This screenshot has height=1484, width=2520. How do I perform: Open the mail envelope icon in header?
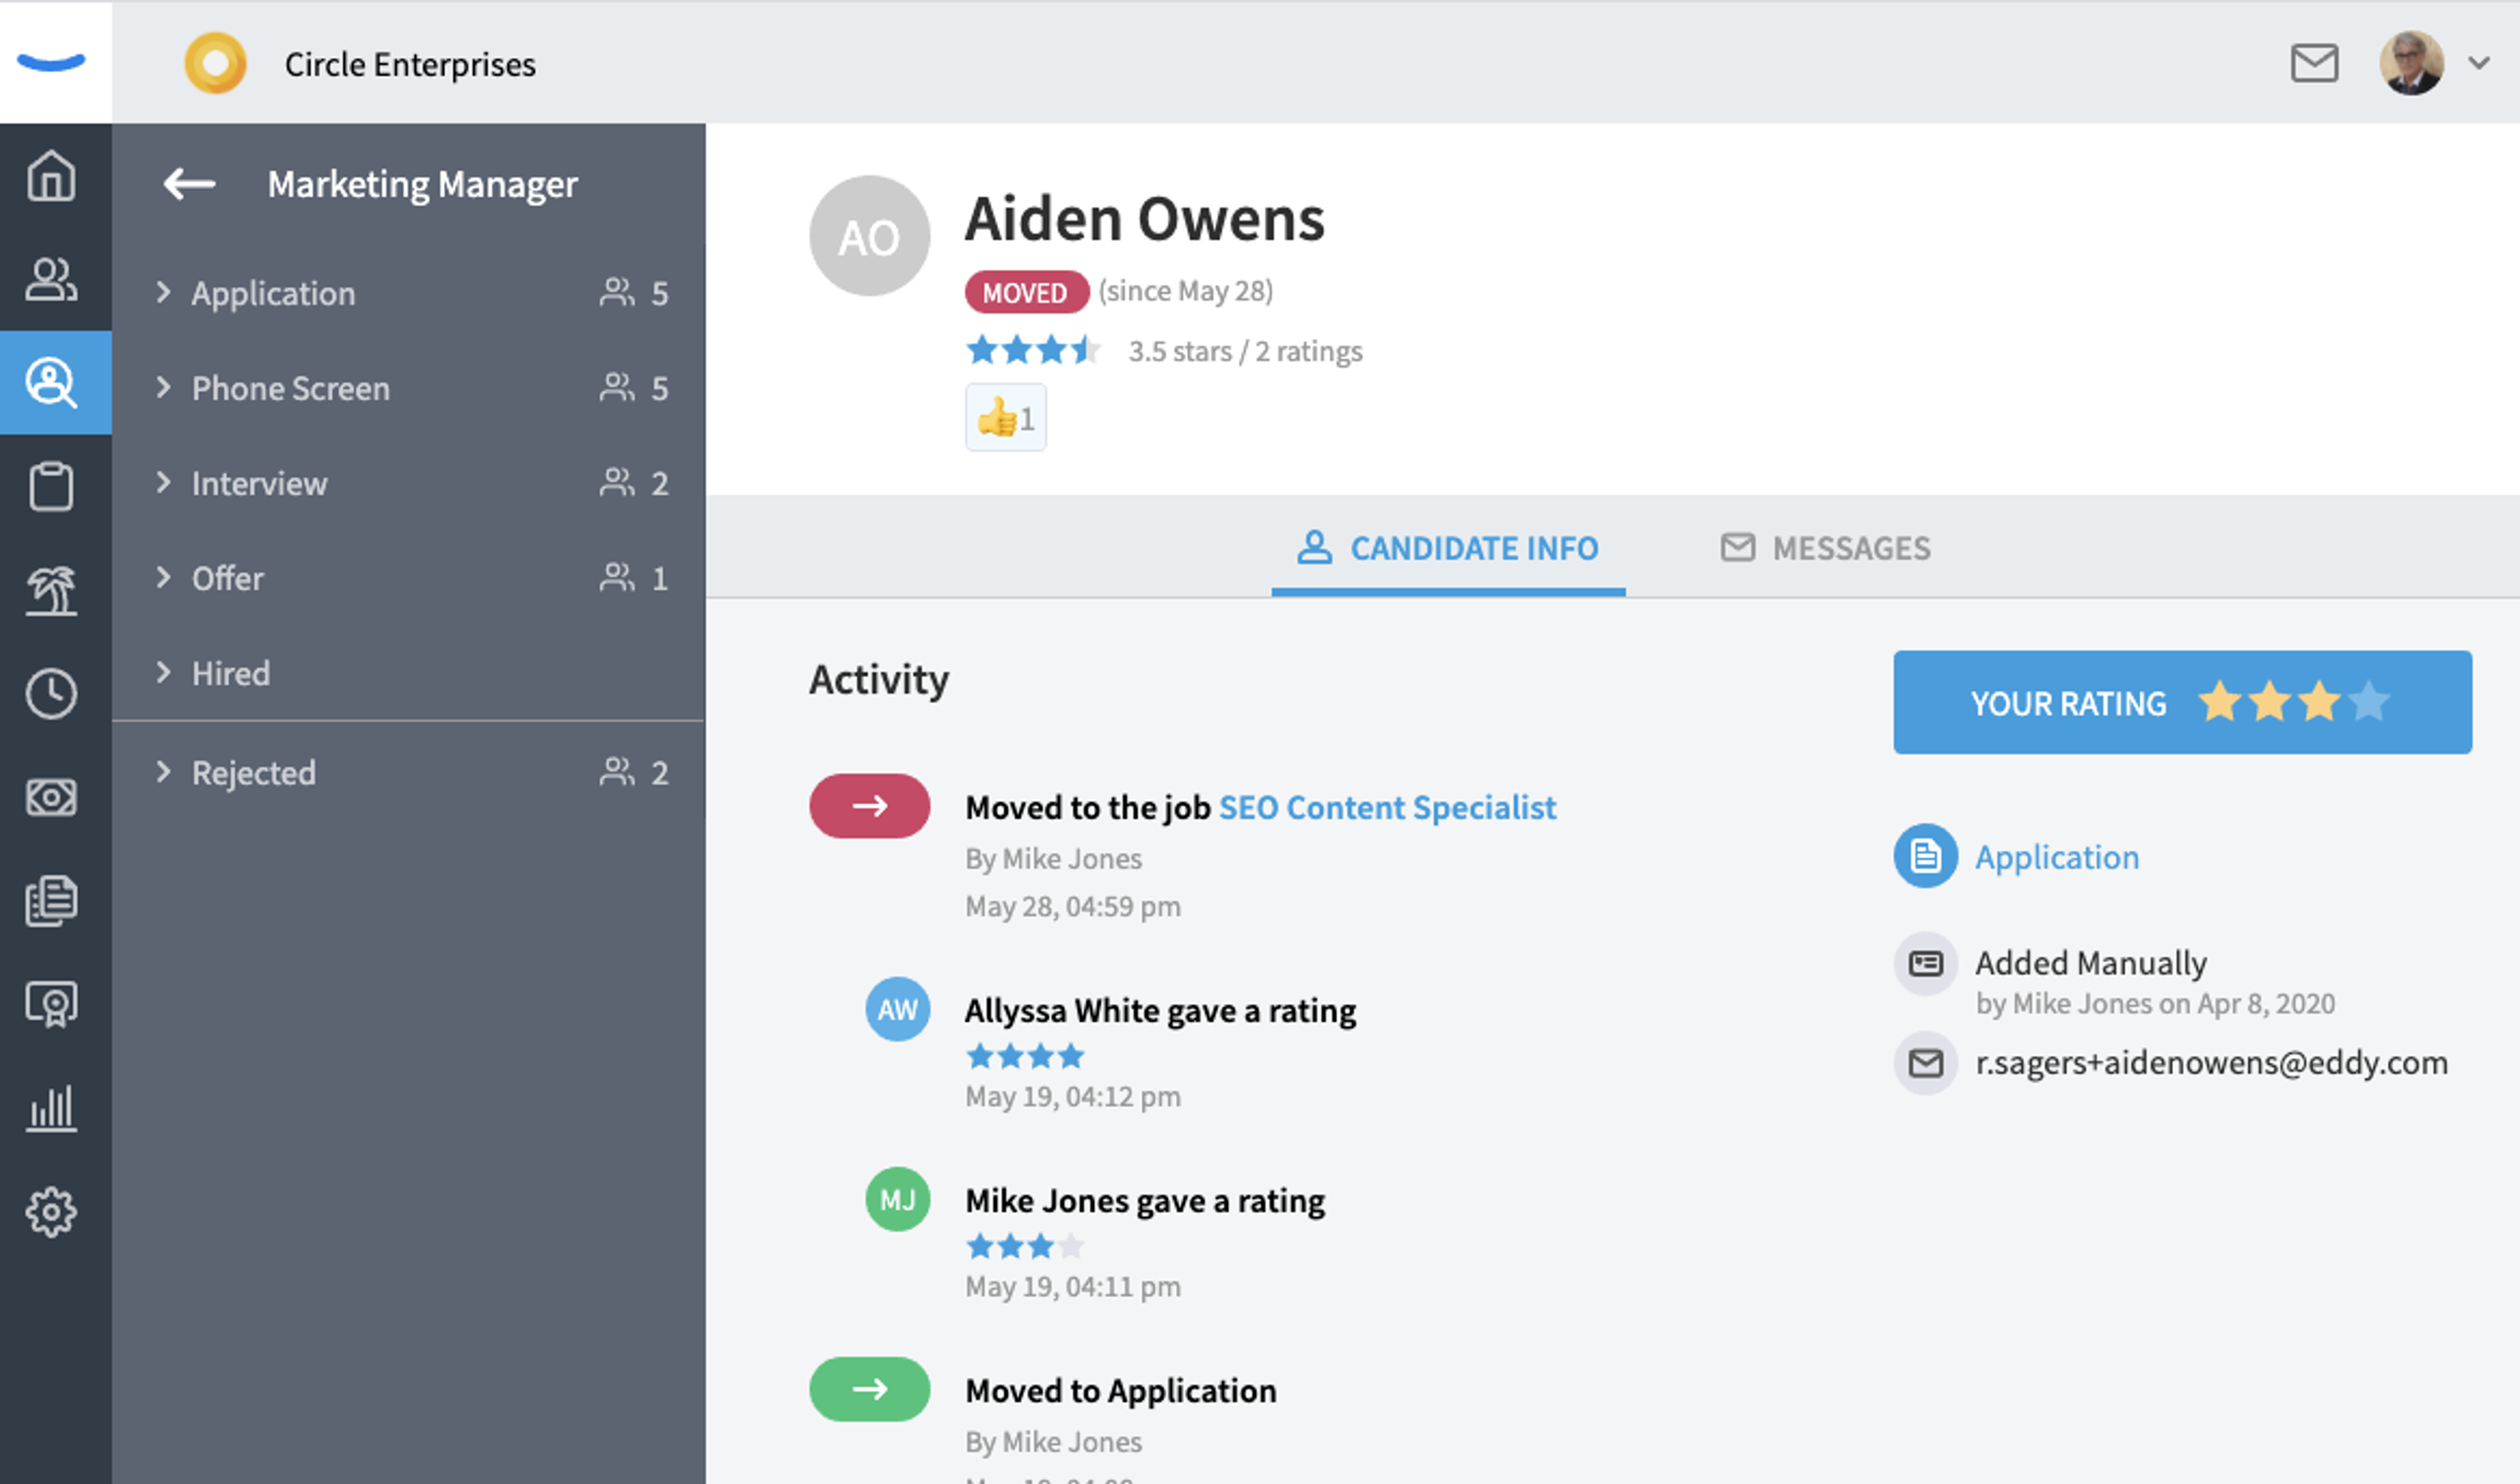click(2314, 63)
